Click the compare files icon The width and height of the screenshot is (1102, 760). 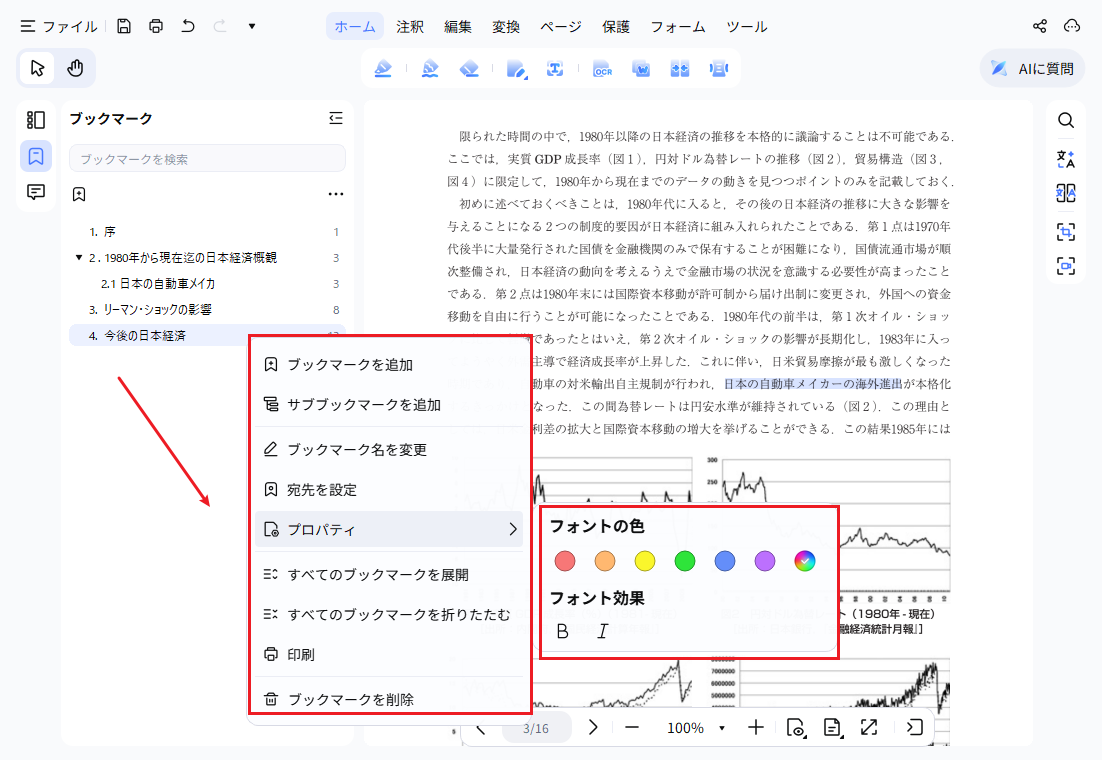click(x=680, y=69)
